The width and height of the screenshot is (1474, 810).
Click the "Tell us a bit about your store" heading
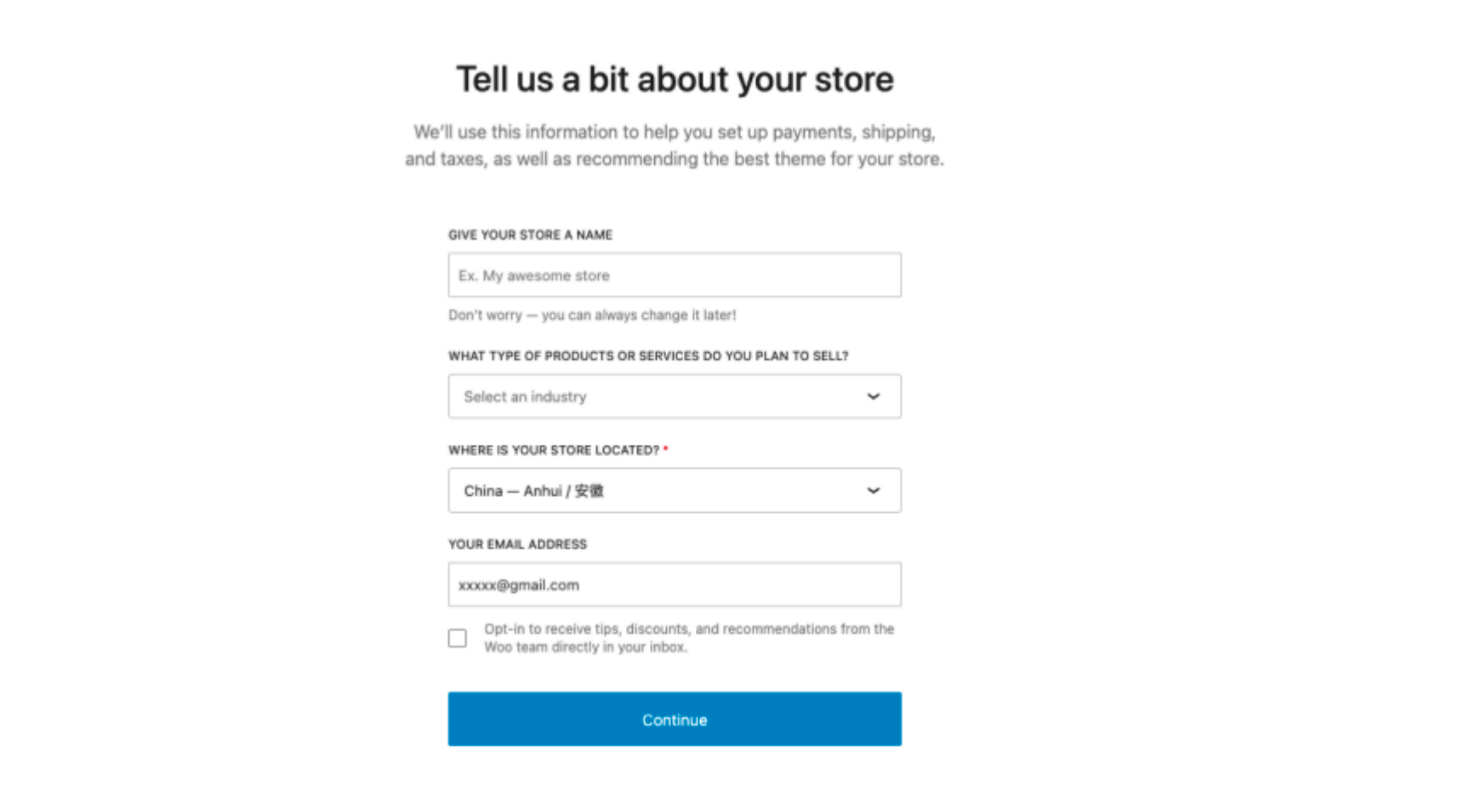click(675, 79)
